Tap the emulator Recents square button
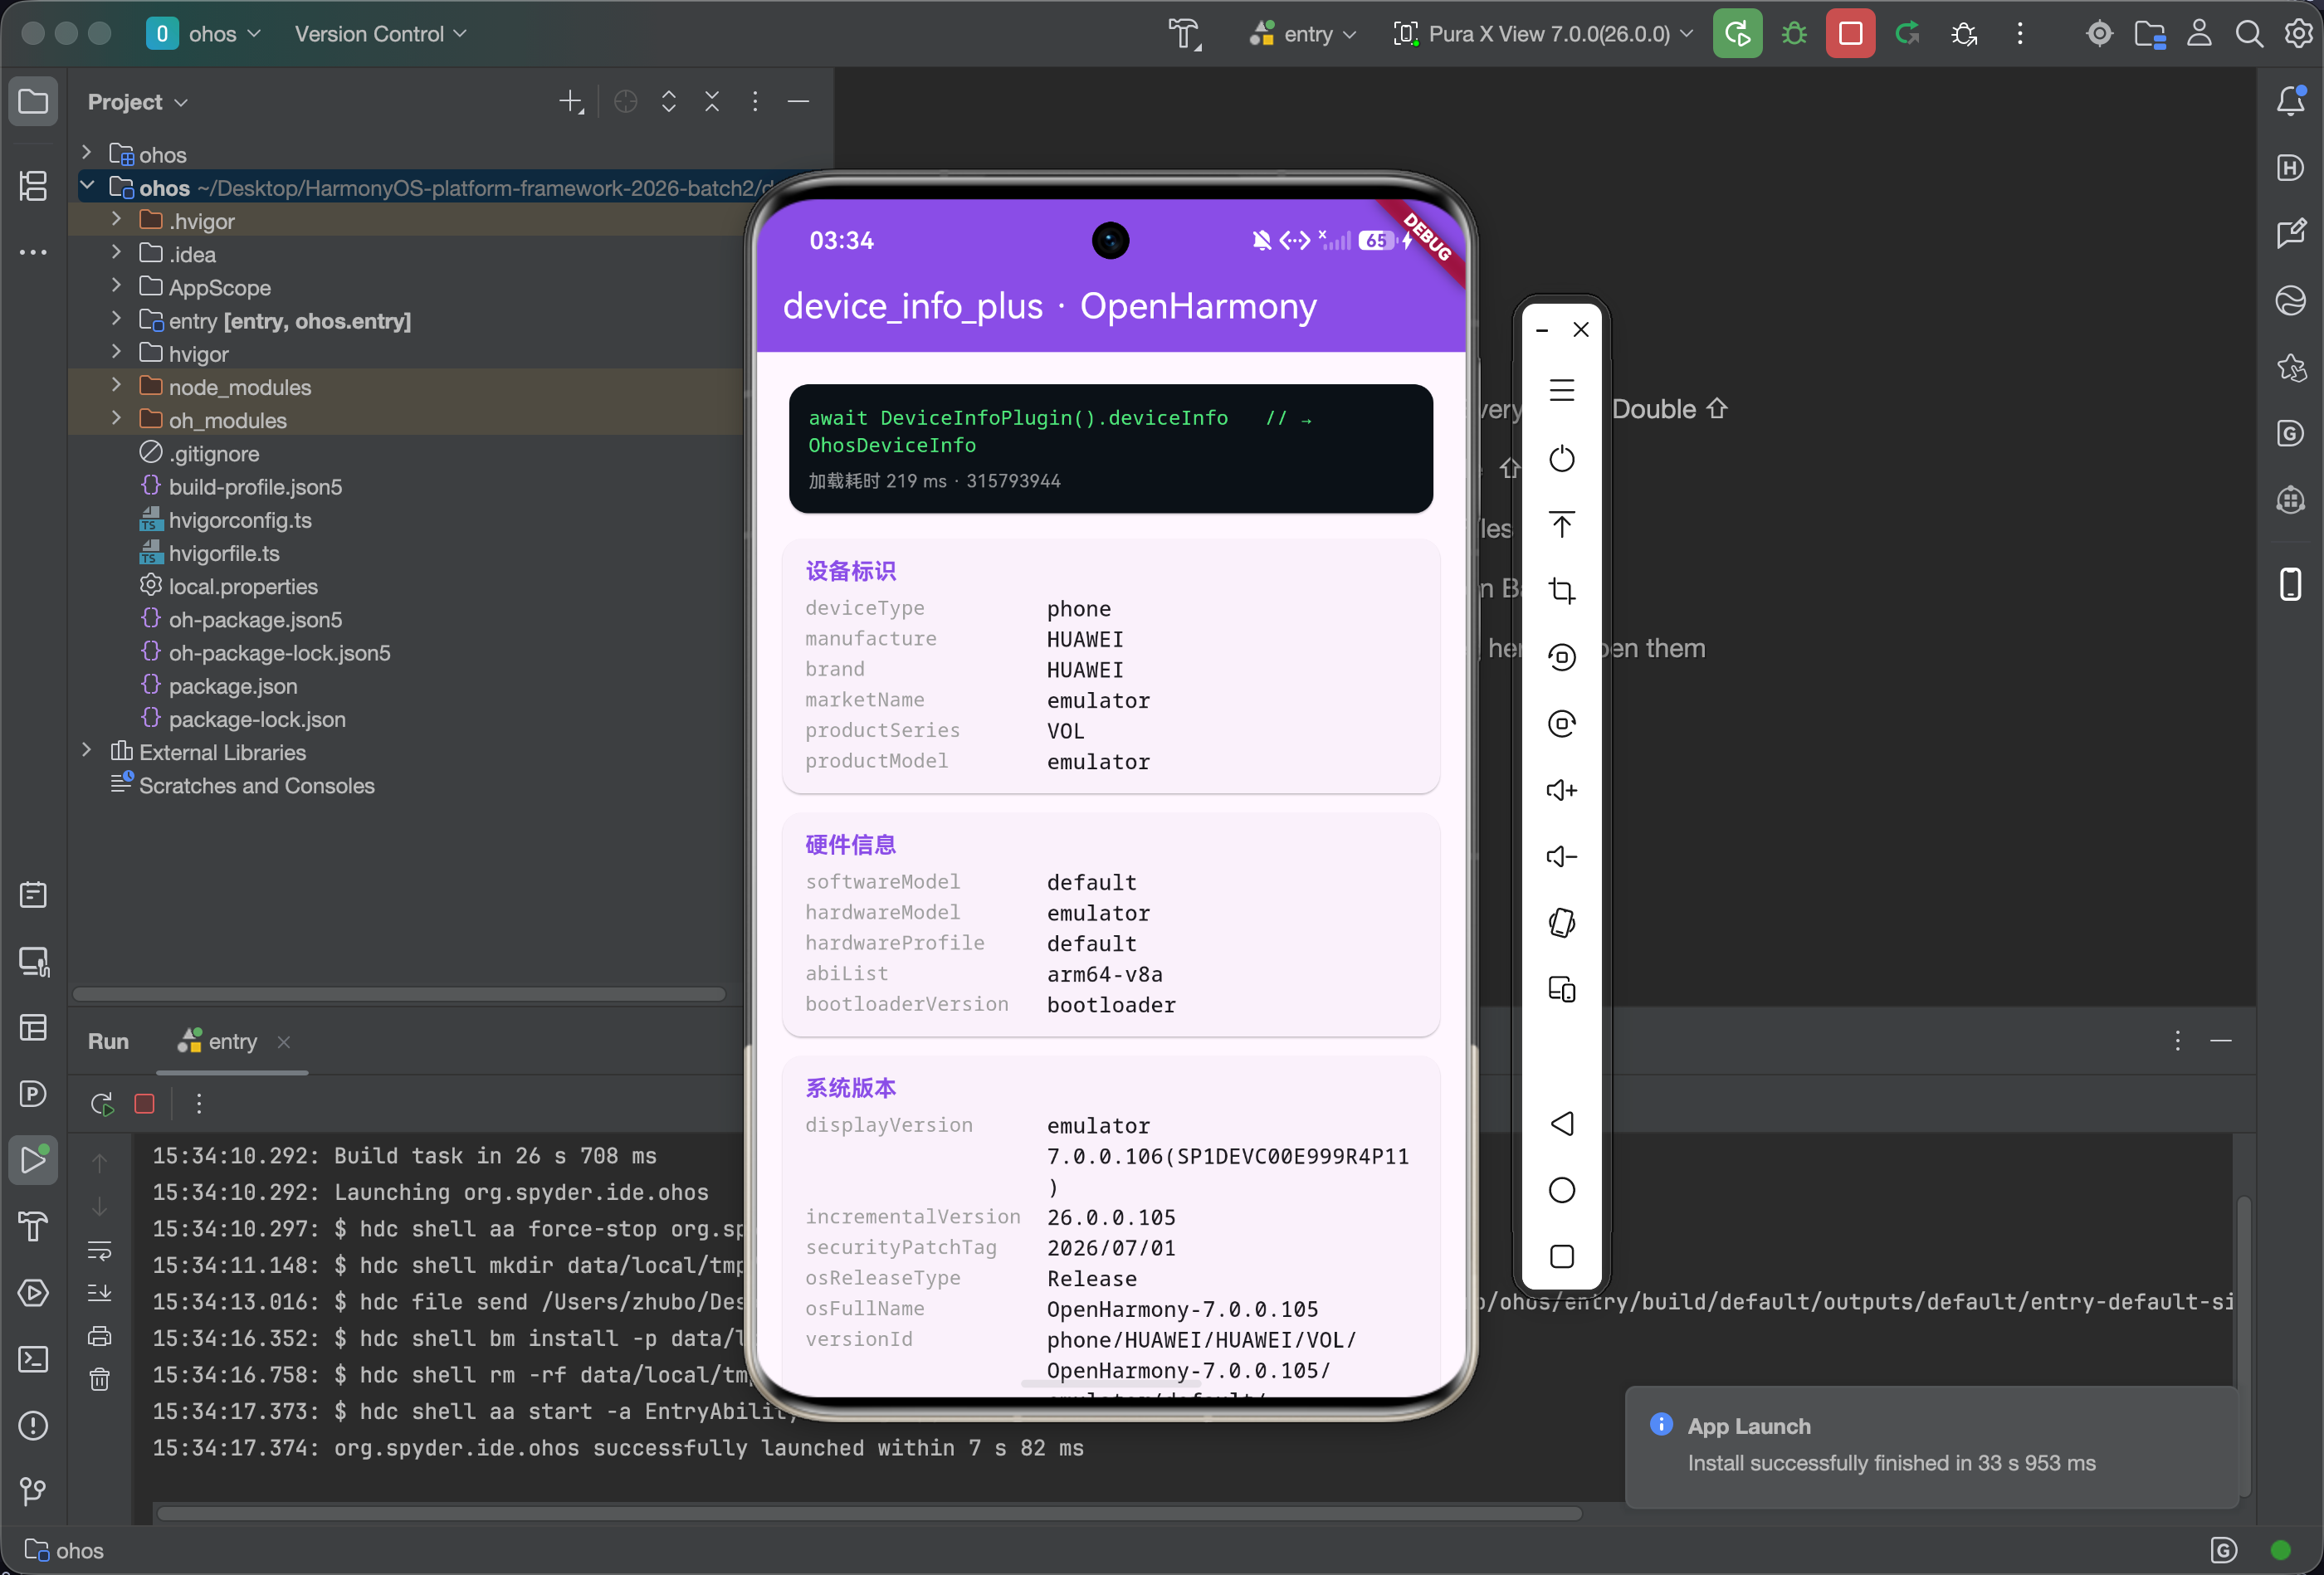This screenshot has height=1575, width=2324. (x=1561, y=1256)
